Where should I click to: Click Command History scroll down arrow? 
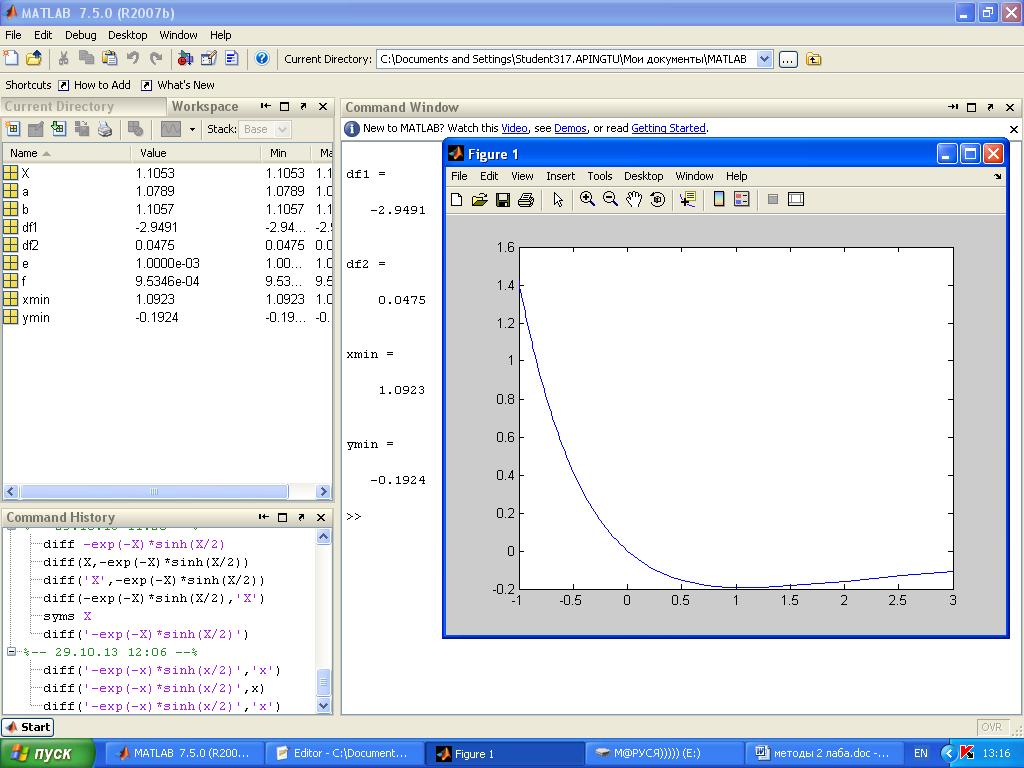323,705
